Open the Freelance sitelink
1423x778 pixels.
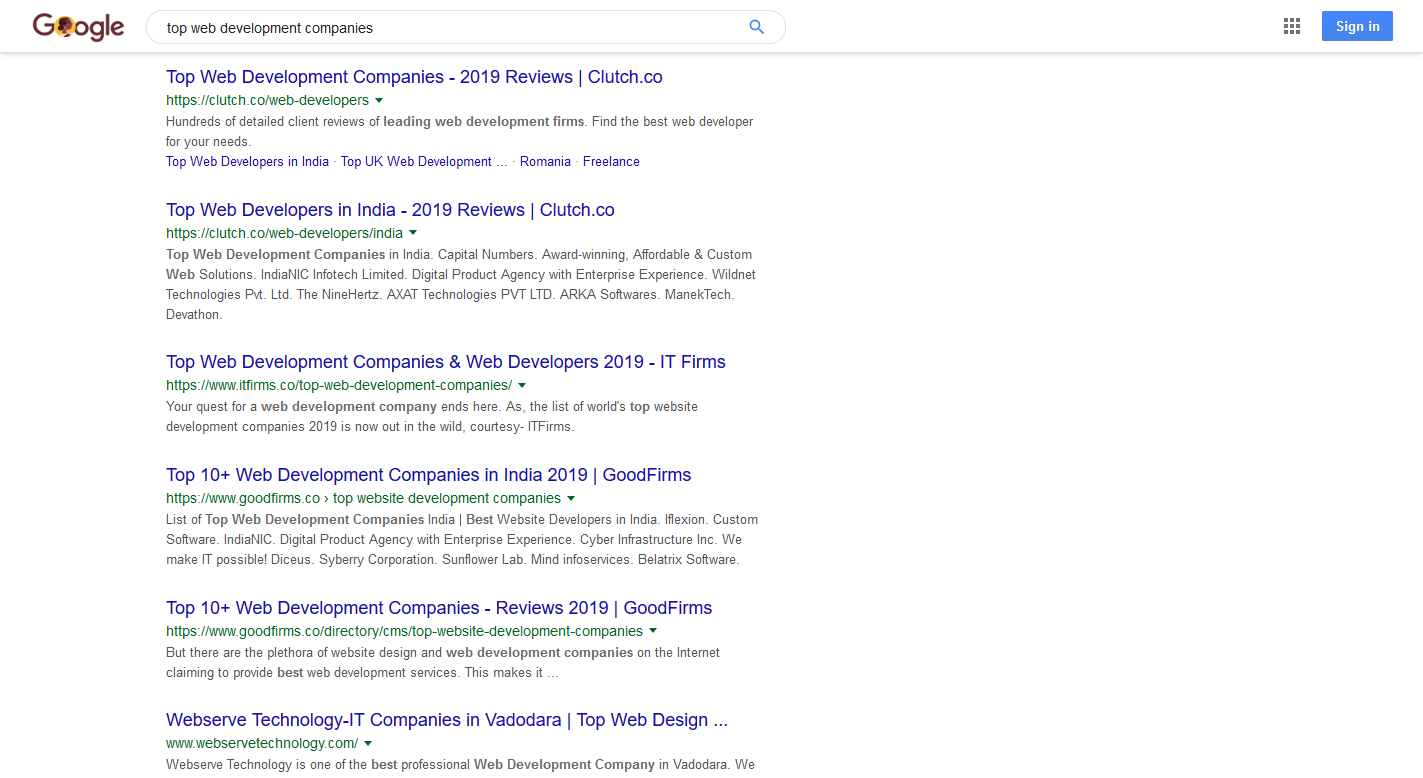(611, 161)
